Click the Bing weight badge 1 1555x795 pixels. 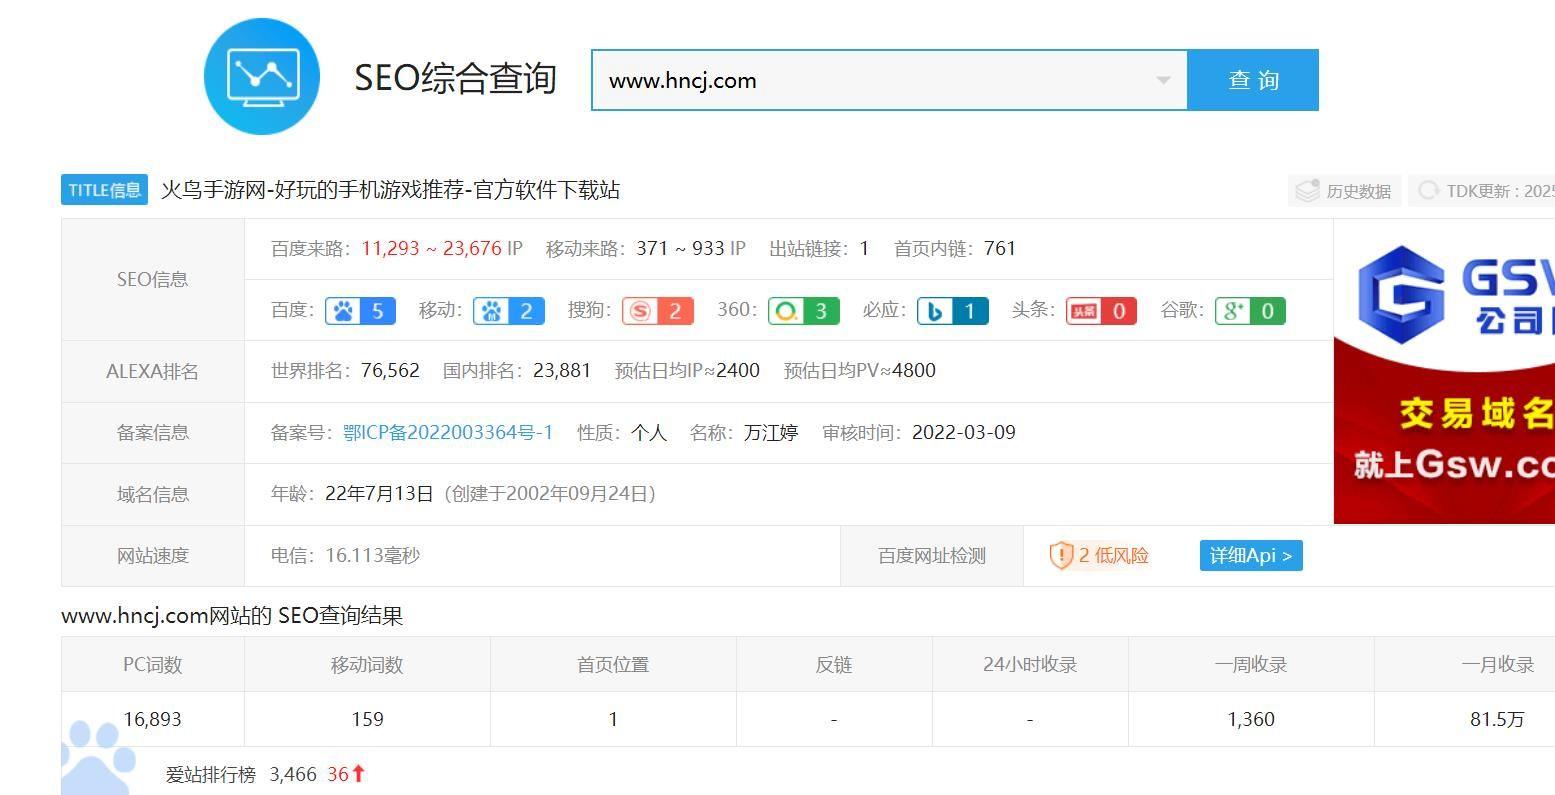click(952, 311)
